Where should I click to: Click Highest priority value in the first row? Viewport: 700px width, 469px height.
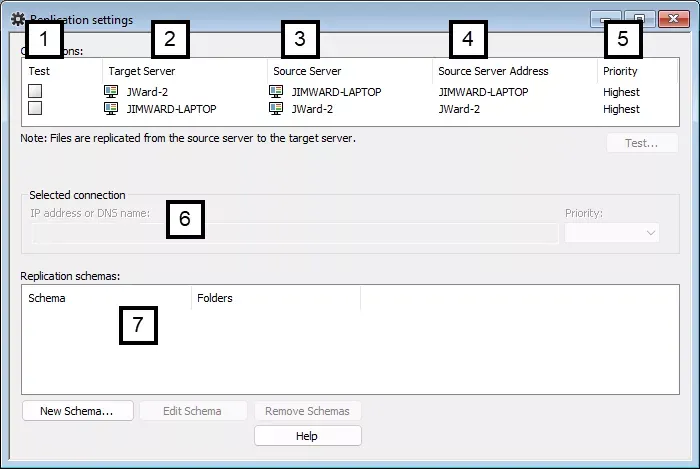click(621, 92)
